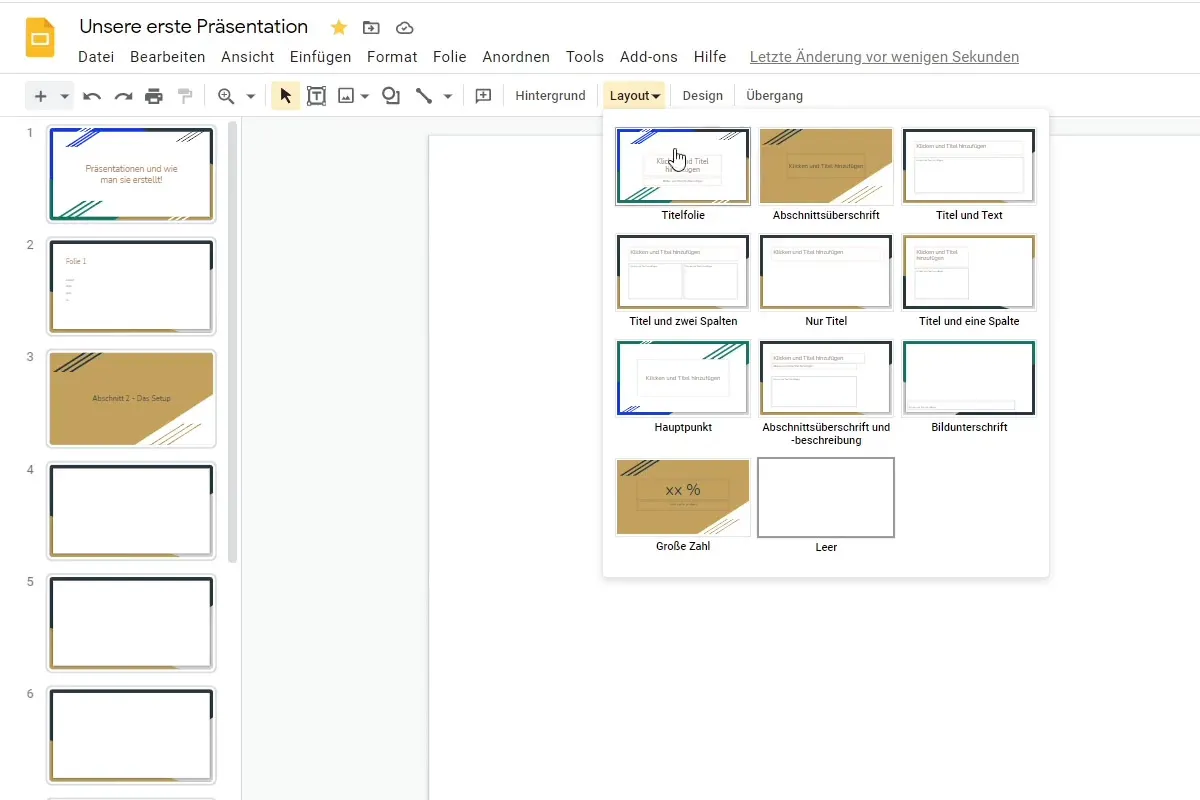Choose the Titel und eine Spalte layout
Image resolution: width=1200 pixels, height=800 pixels.
969,272
